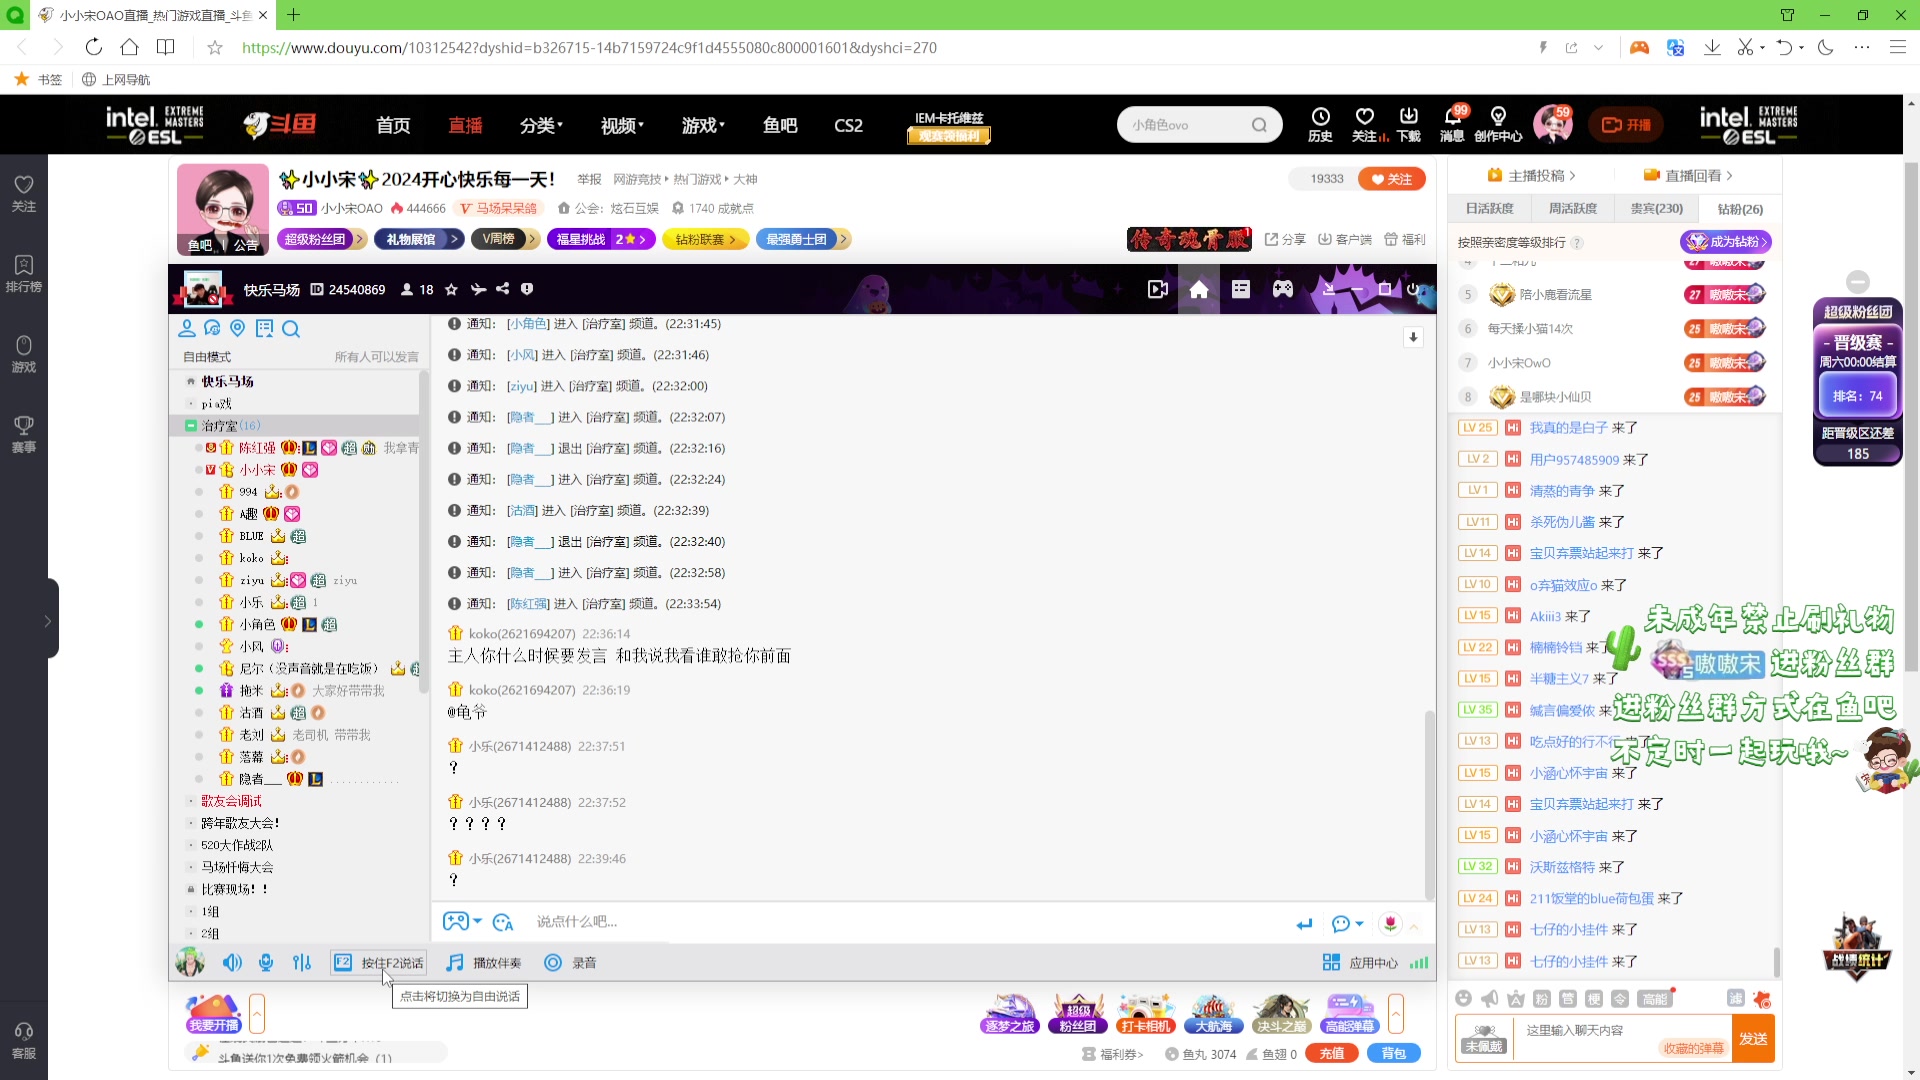Open the channel search magnifier icon
Screen dimensions: 1920x1080
coord(291,329)
